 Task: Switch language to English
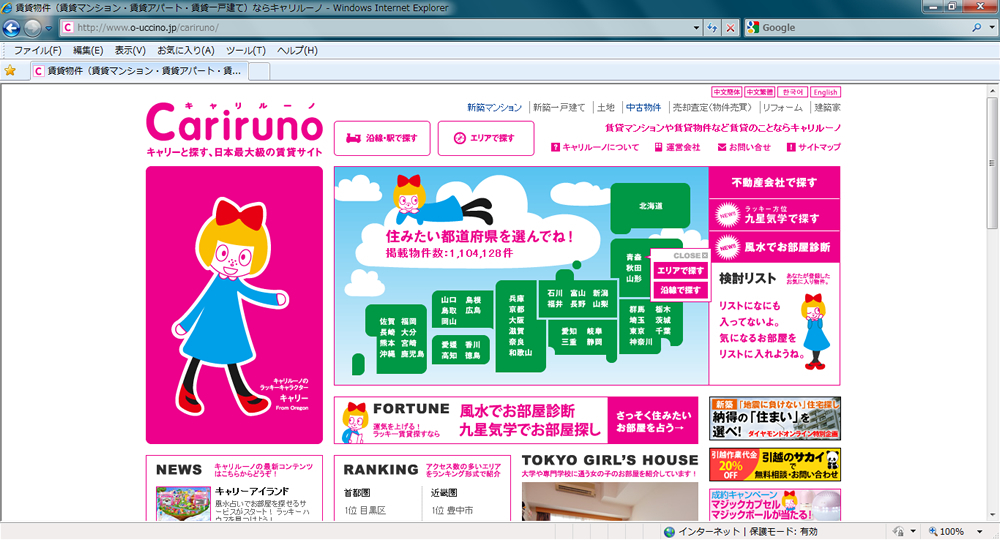pyautogui.click(x=825, y=92)
